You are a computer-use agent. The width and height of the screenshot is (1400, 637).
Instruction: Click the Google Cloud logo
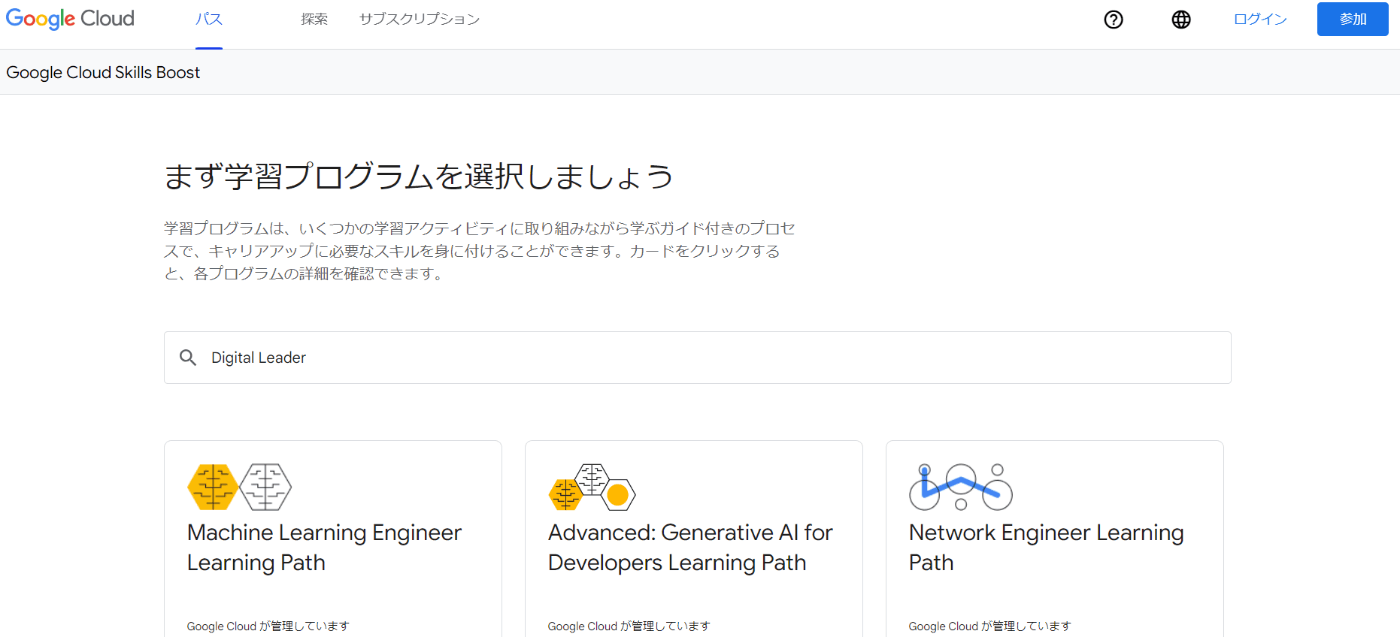pyautogui.click(x=70, y=19)
